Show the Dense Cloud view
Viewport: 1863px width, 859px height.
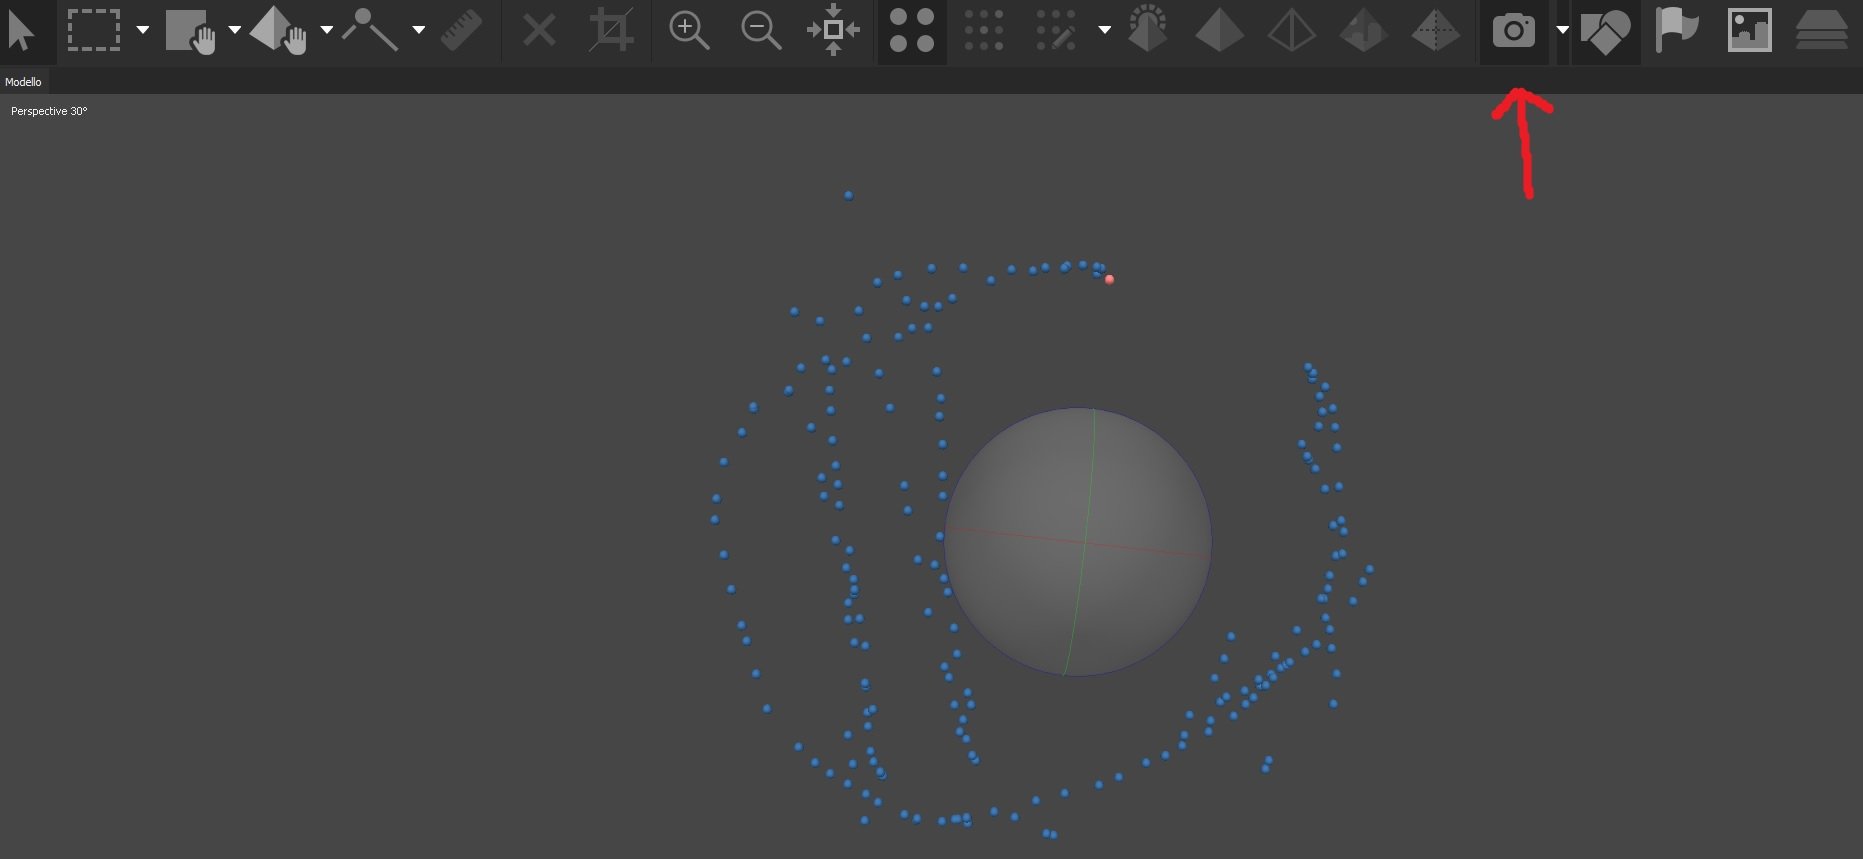coord(984,30)
